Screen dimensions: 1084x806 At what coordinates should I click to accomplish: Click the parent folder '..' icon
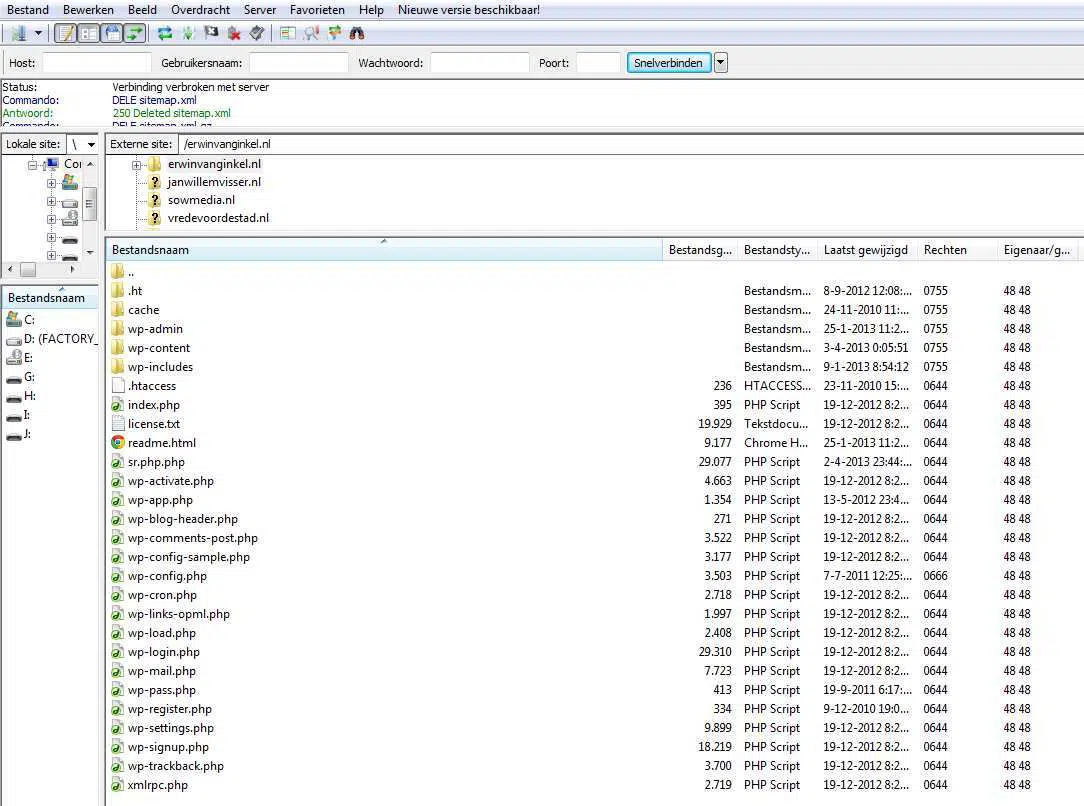(118, 272)
